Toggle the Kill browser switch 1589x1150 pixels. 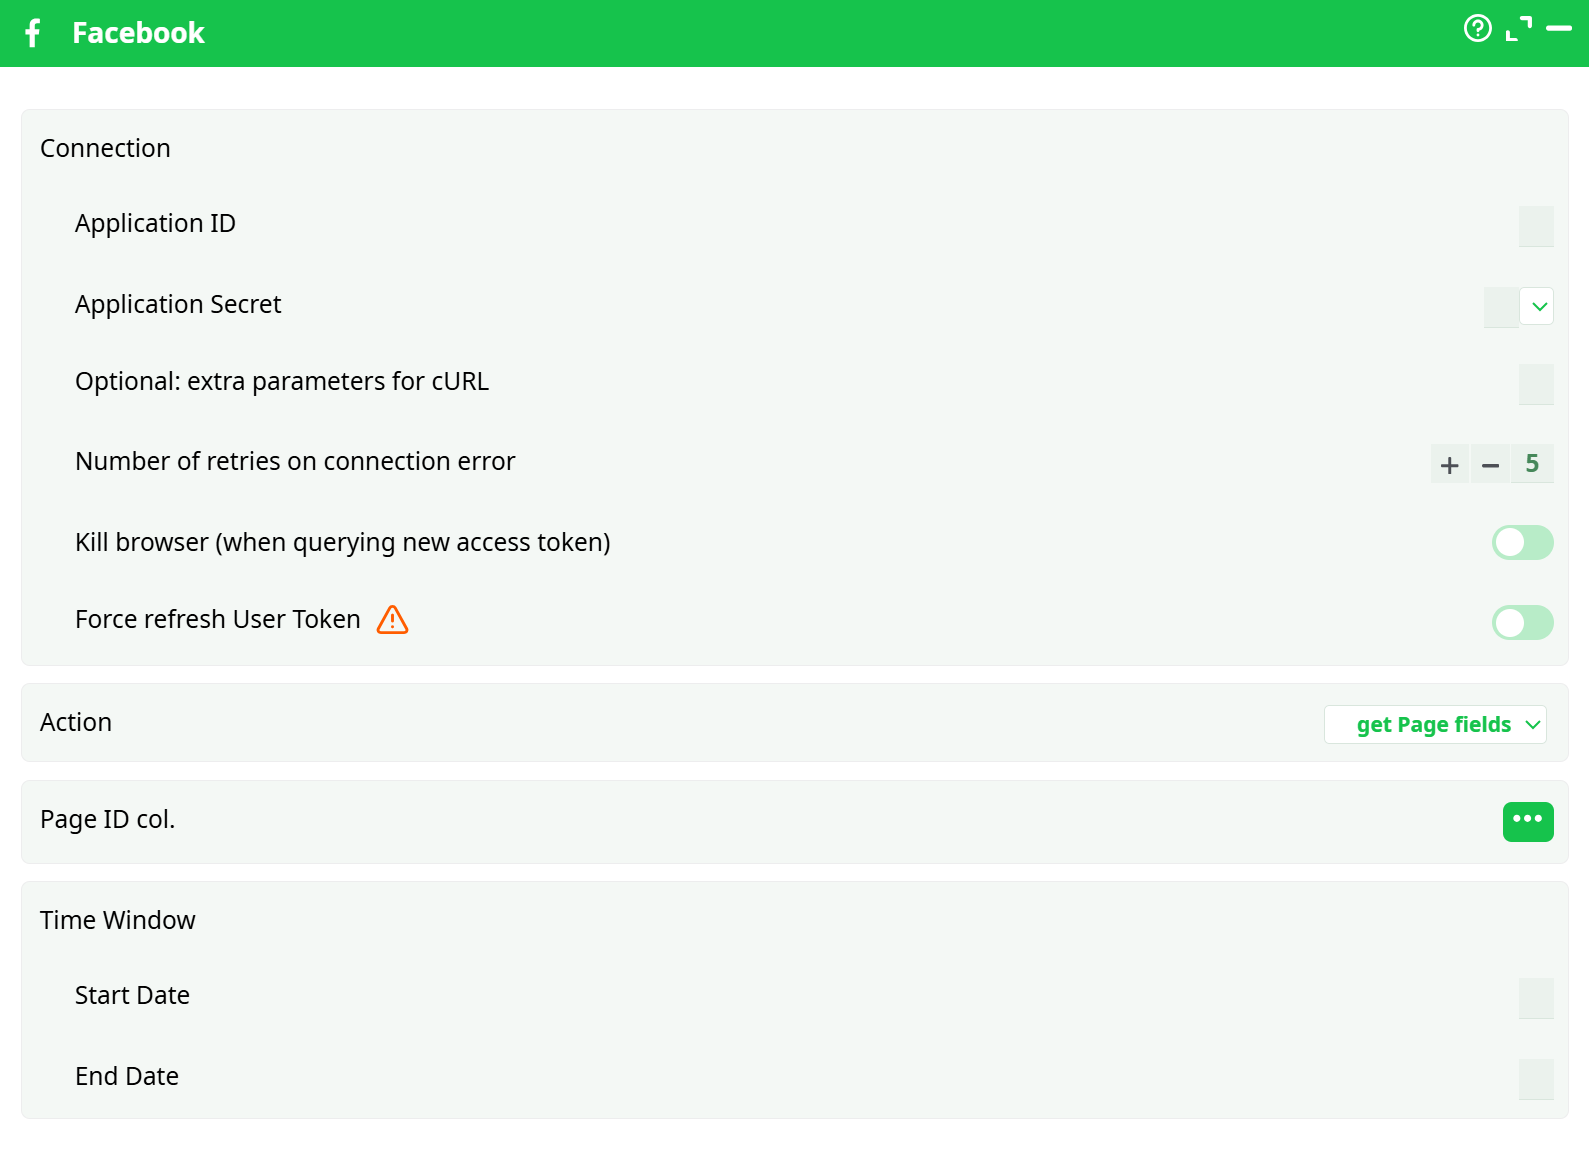click(1522, 543)
